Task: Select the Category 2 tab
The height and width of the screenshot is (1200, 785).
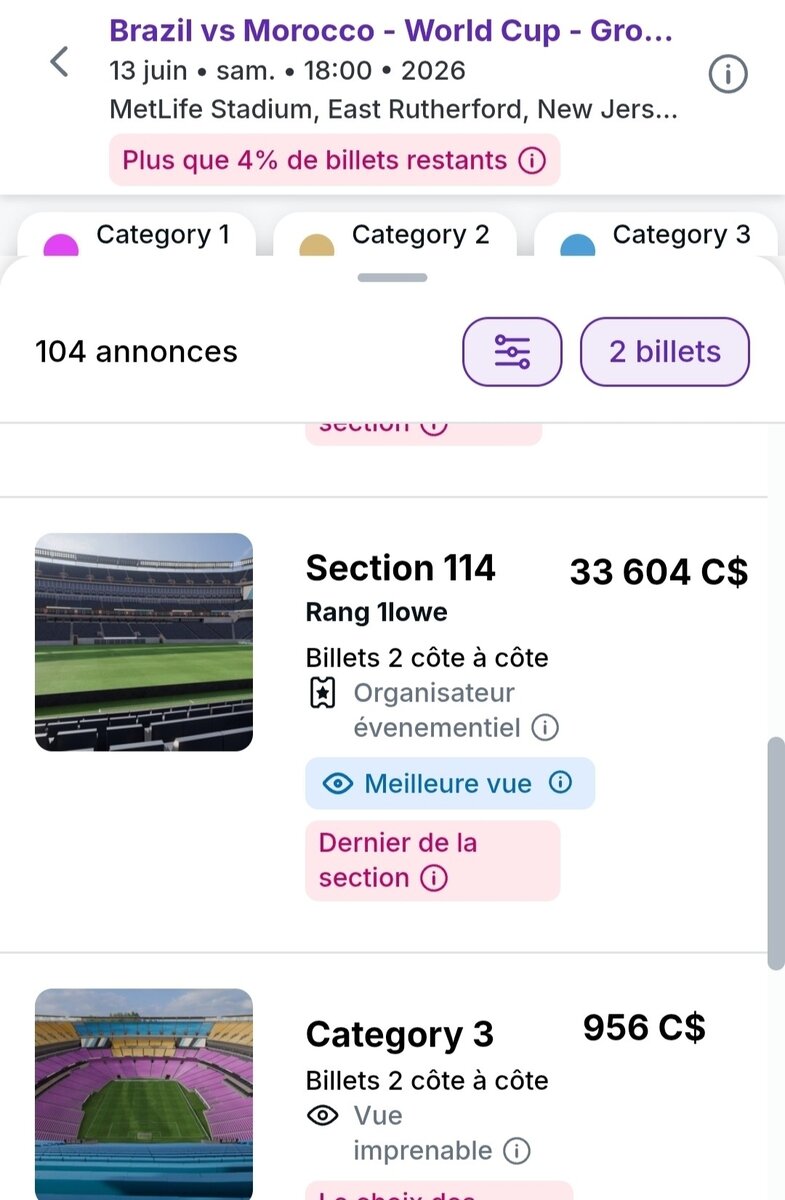Action: (x=395, y=236)
